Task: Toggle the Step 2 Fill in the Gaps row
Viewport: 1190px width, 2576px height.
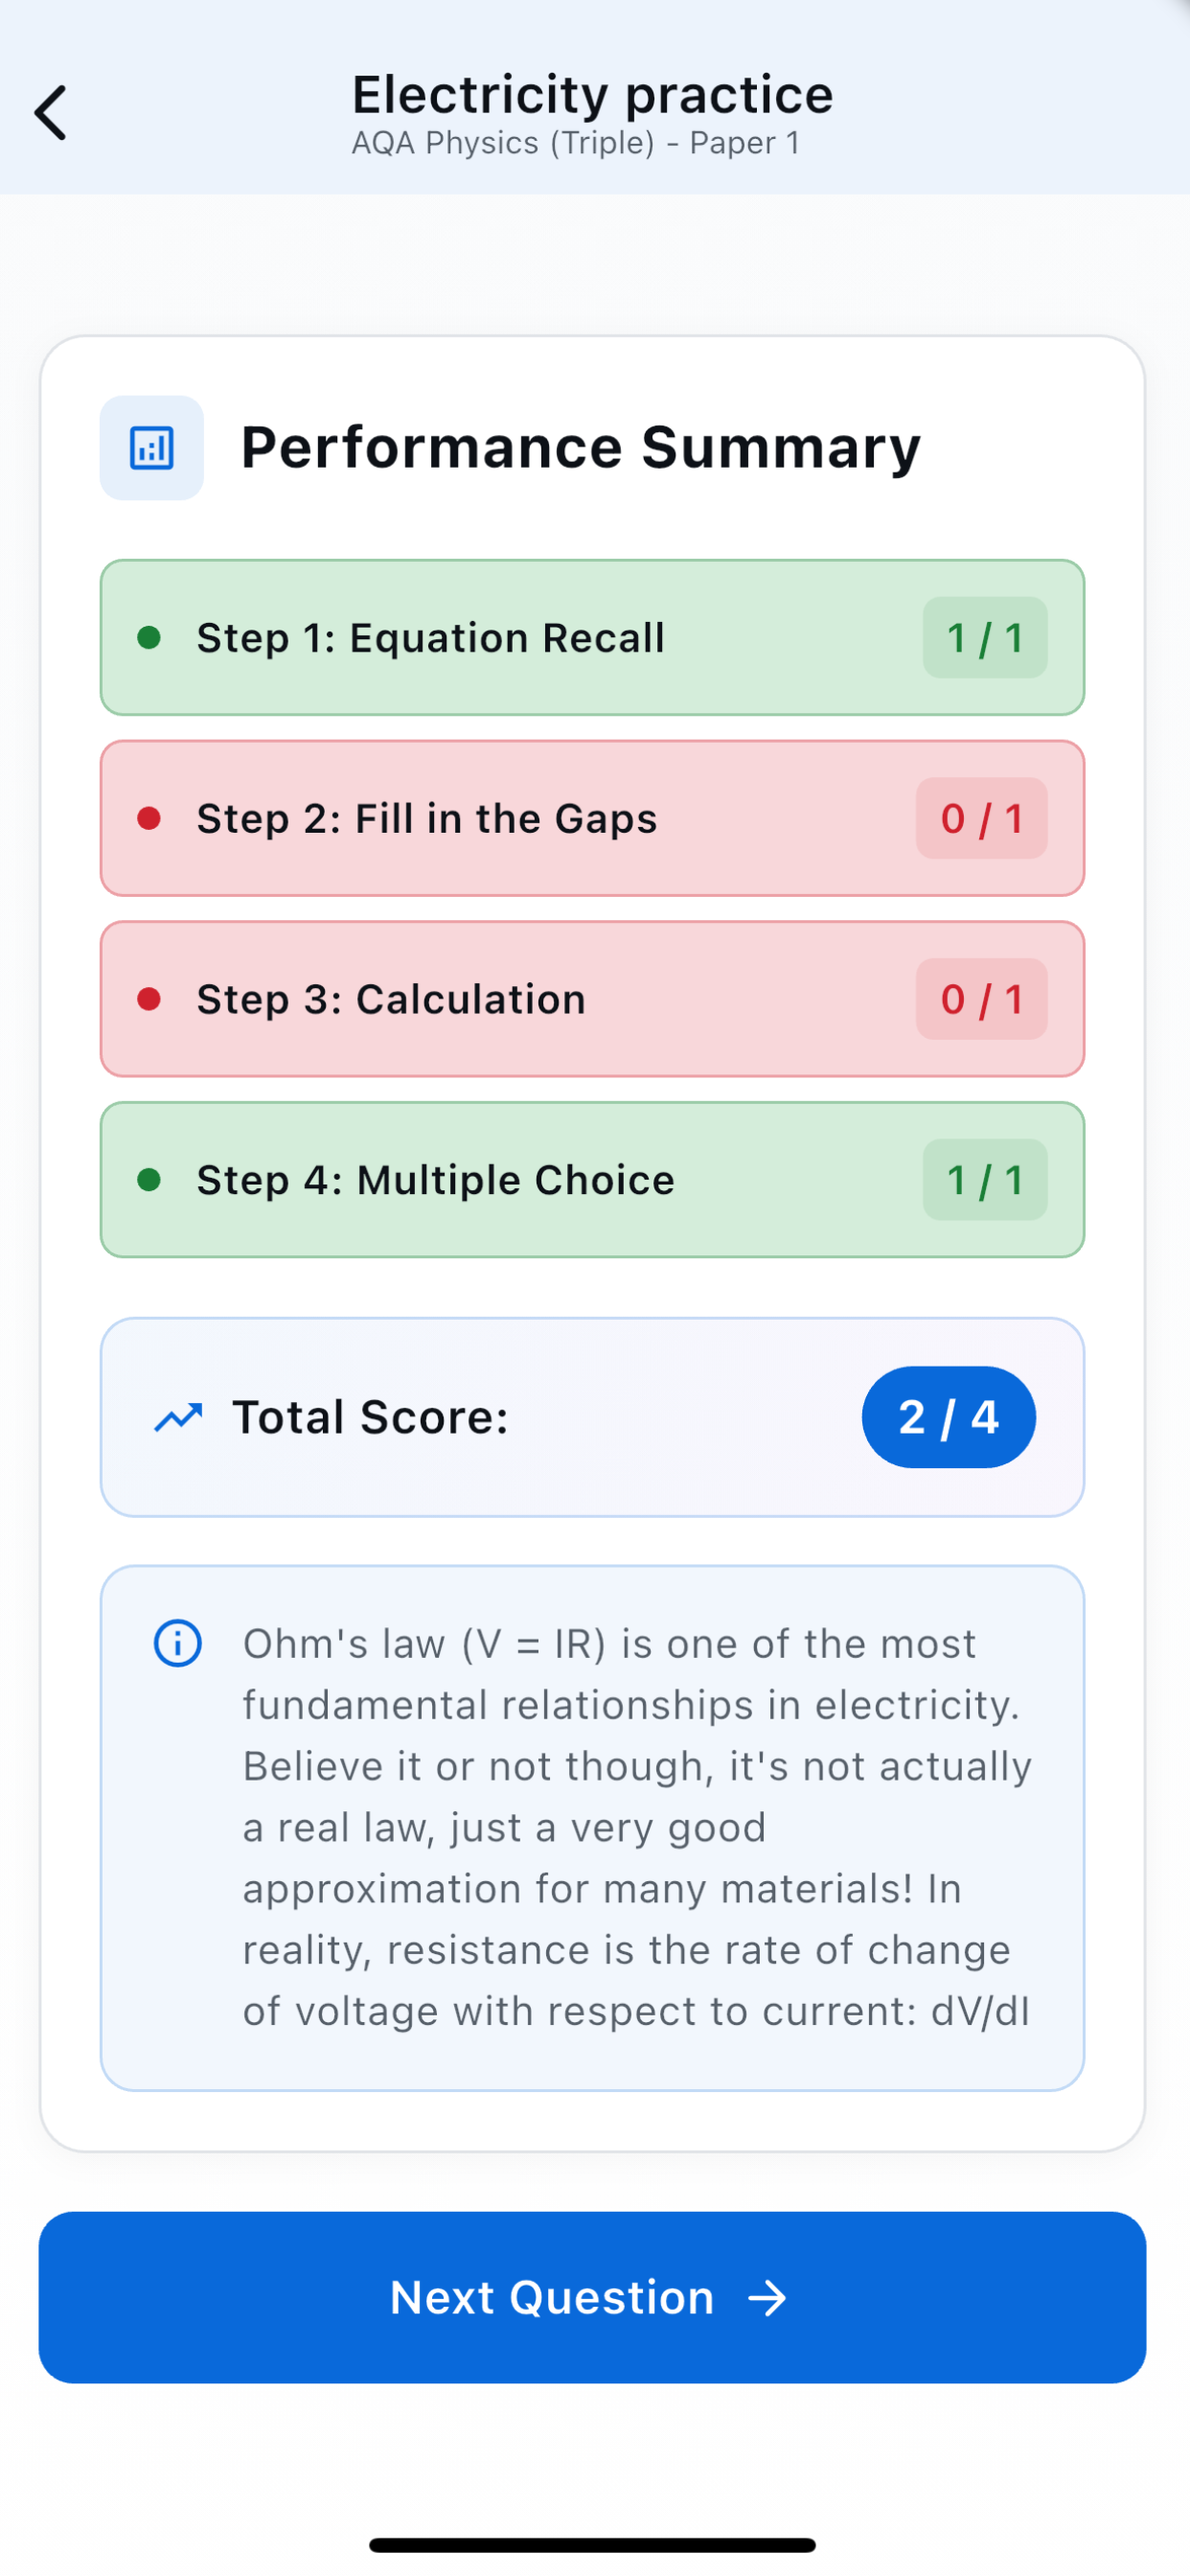Action: [x=592, y=818]
